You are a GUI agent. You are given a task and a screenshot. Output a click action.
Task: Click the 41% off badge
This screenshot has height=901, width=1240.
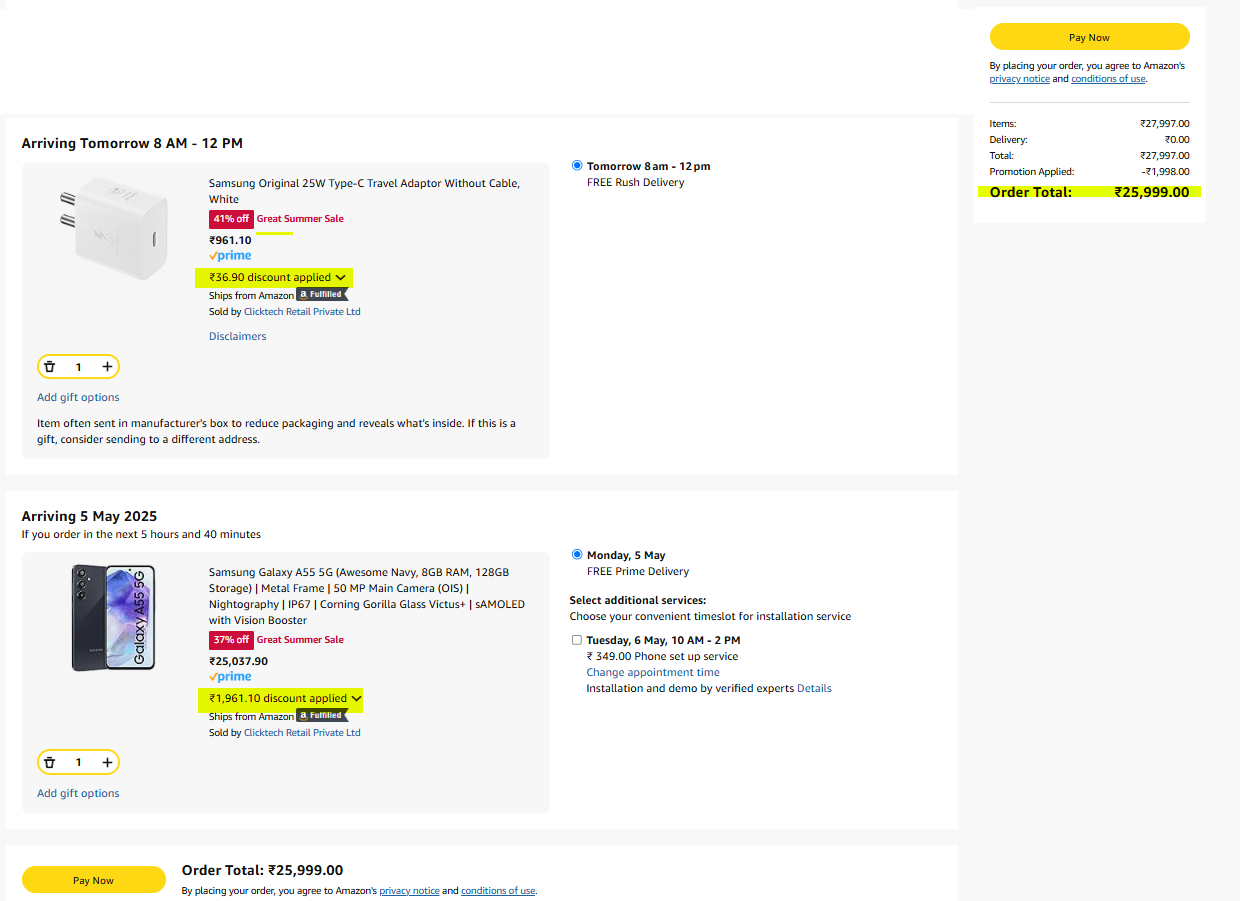[231, 219]
